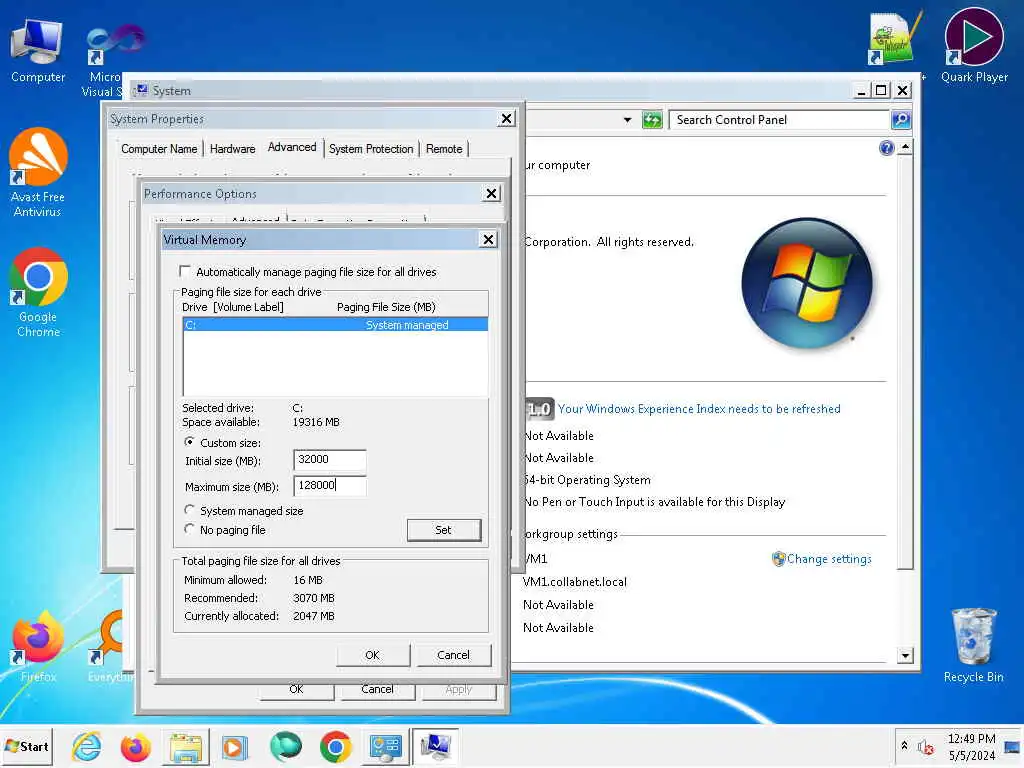Click the muted volume tray icon
This screenshot has height=768, width=1024.
(925, 746)
